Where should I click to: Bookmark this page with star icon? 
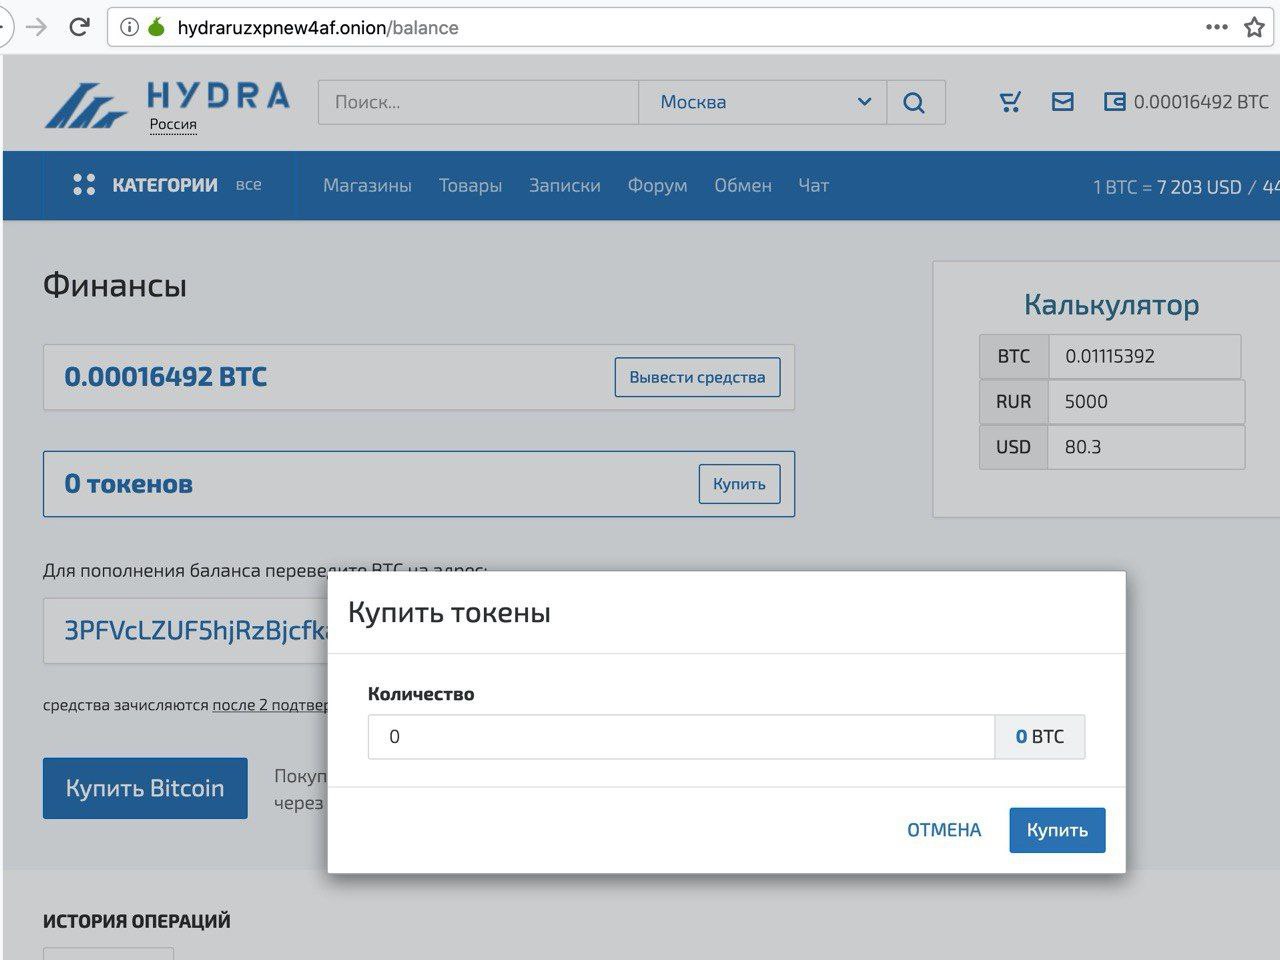click(x=1255, y=27)
